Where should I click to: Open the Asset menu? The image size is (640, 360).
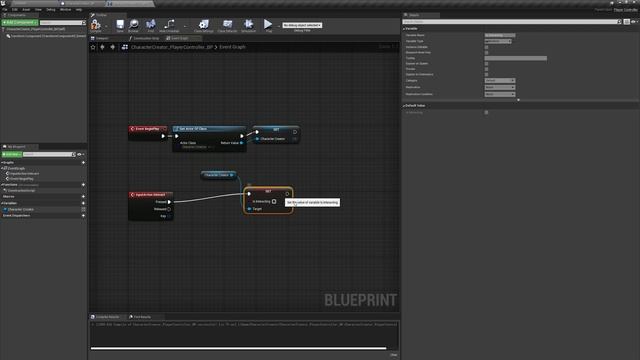[x=26, y=9]
